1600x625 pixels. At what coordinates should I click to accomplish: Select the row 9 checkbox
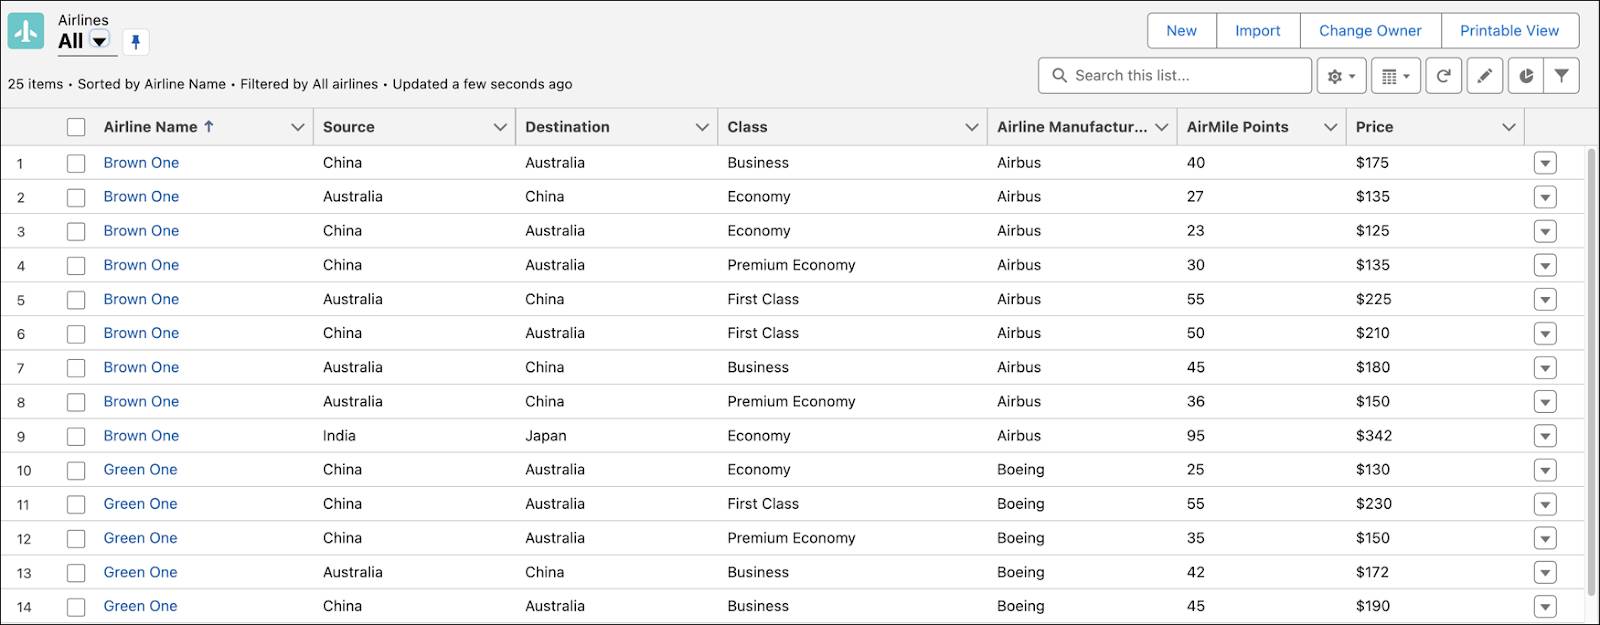point(76,436)
